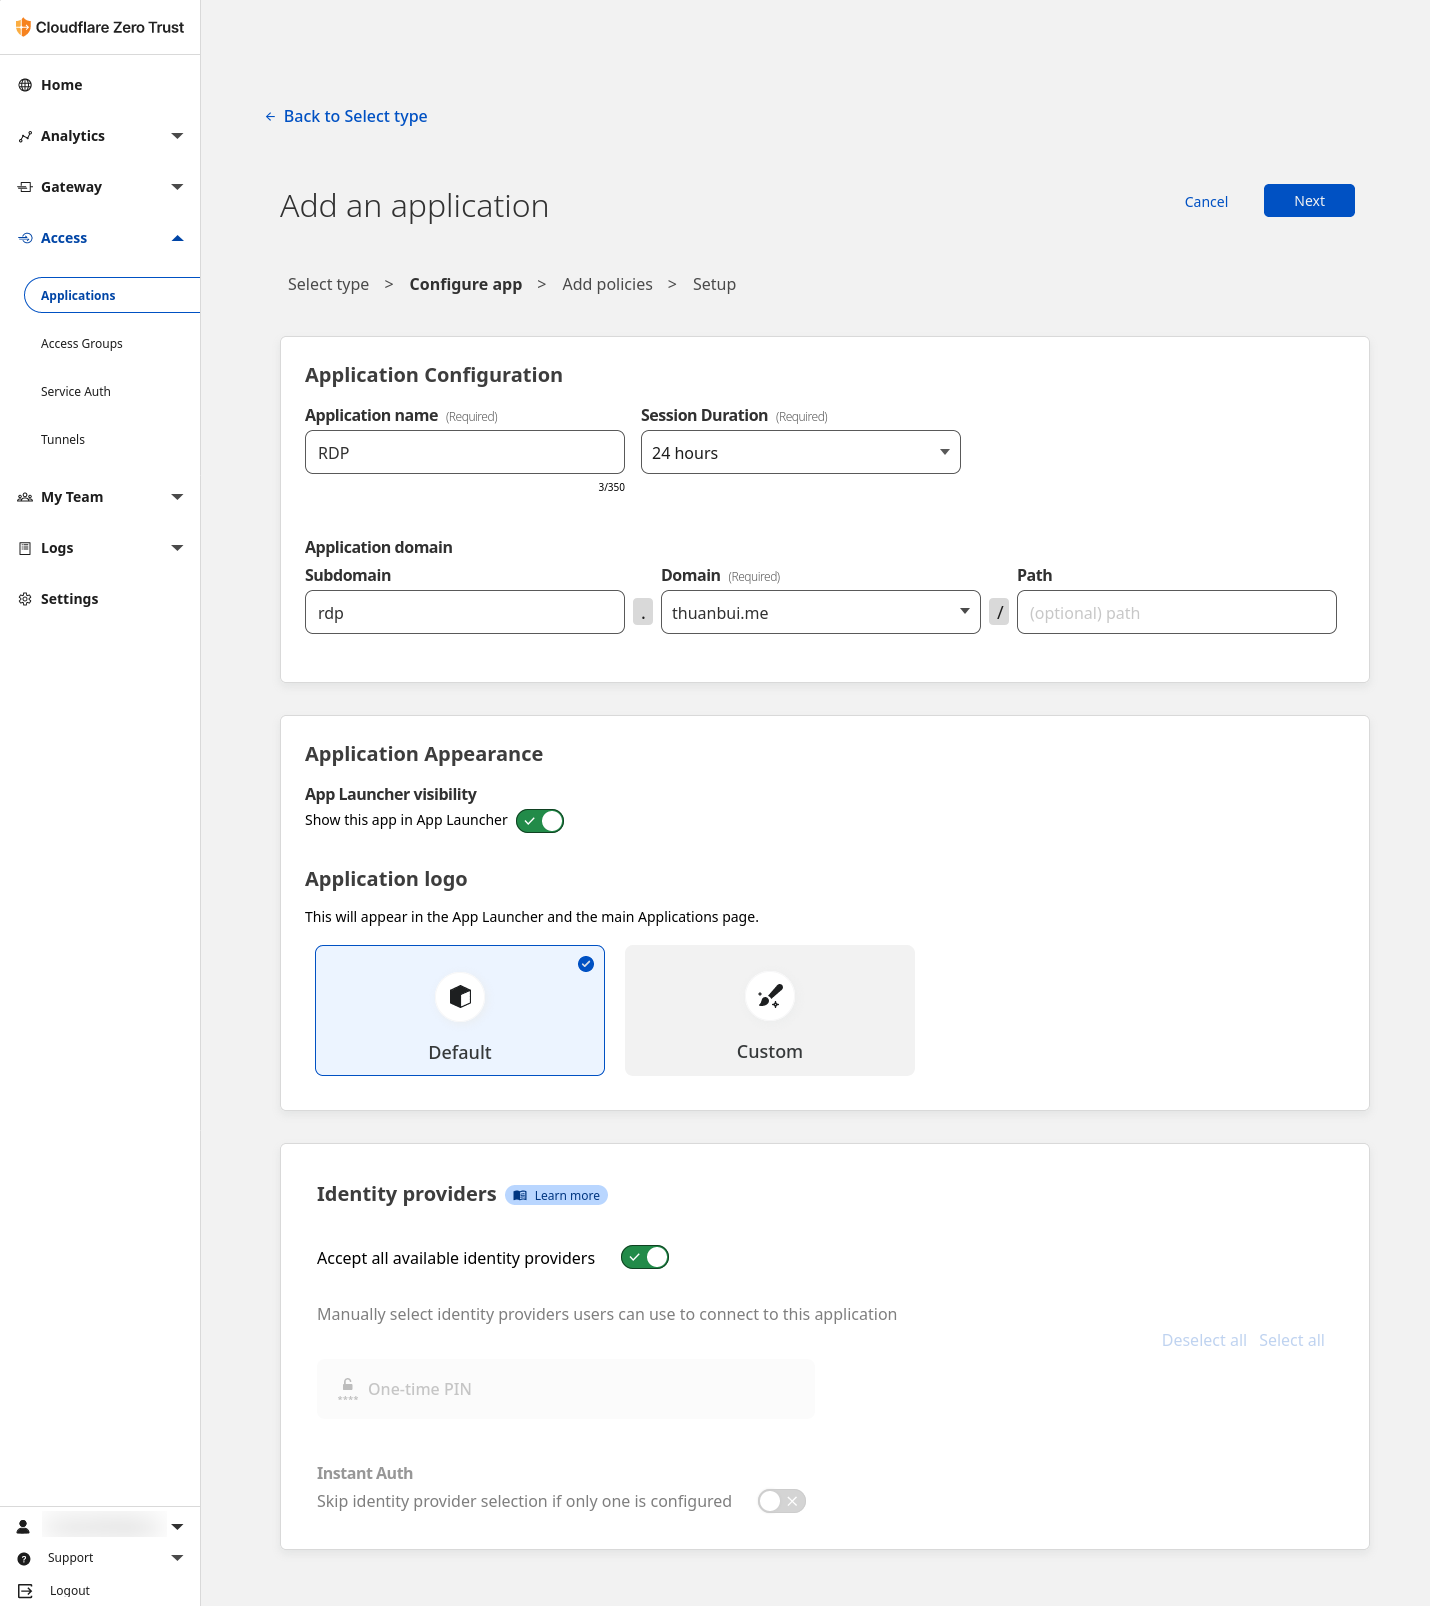Click into the optional Path field
Screen dimensions: 1430x1606
(x=1176, y=613)
